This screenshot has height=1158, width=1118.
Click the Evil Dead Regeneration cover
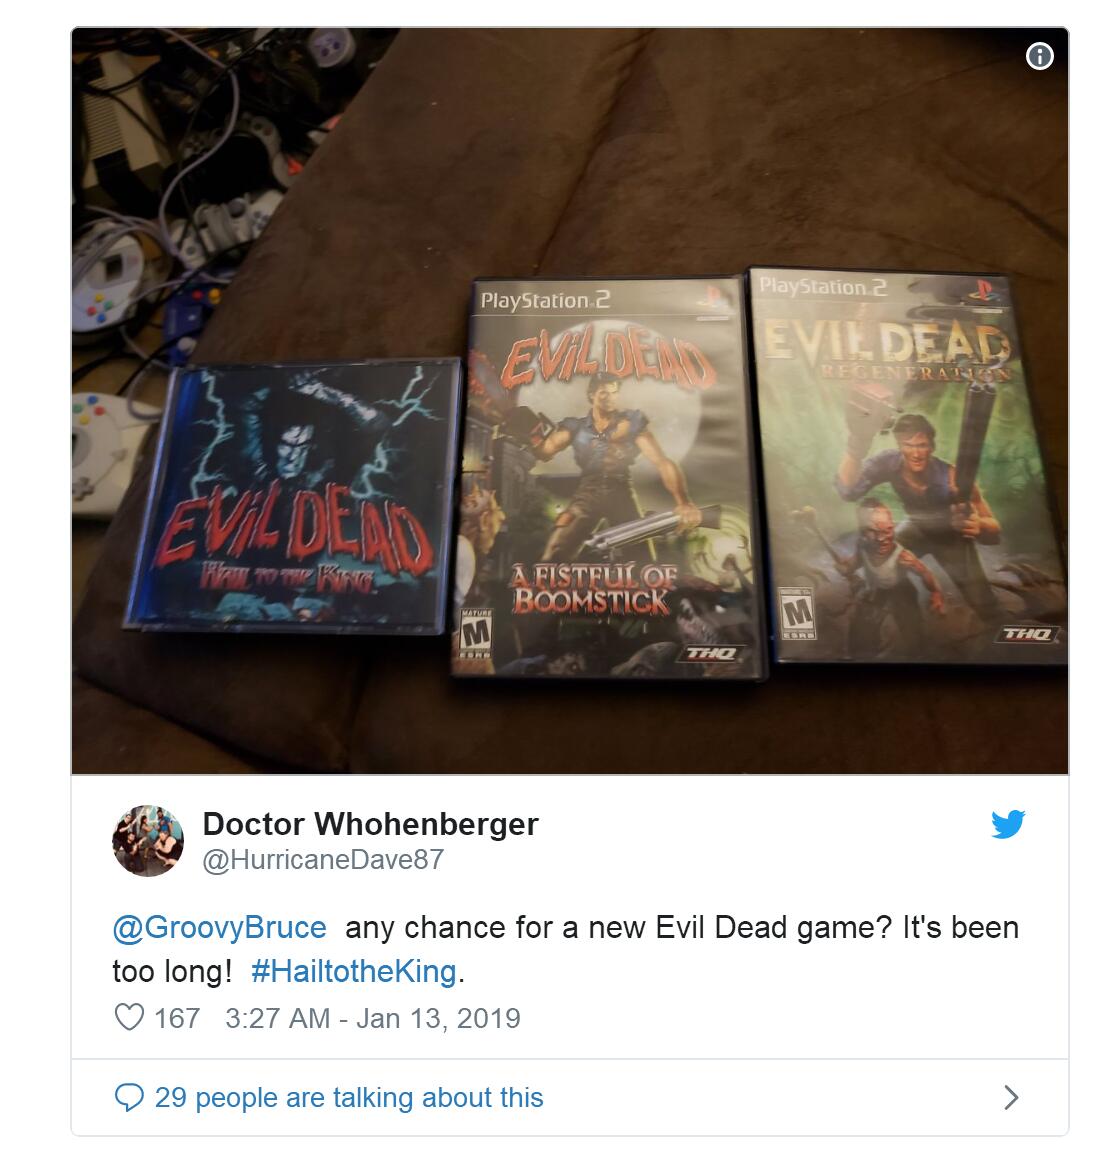(910, 465)
